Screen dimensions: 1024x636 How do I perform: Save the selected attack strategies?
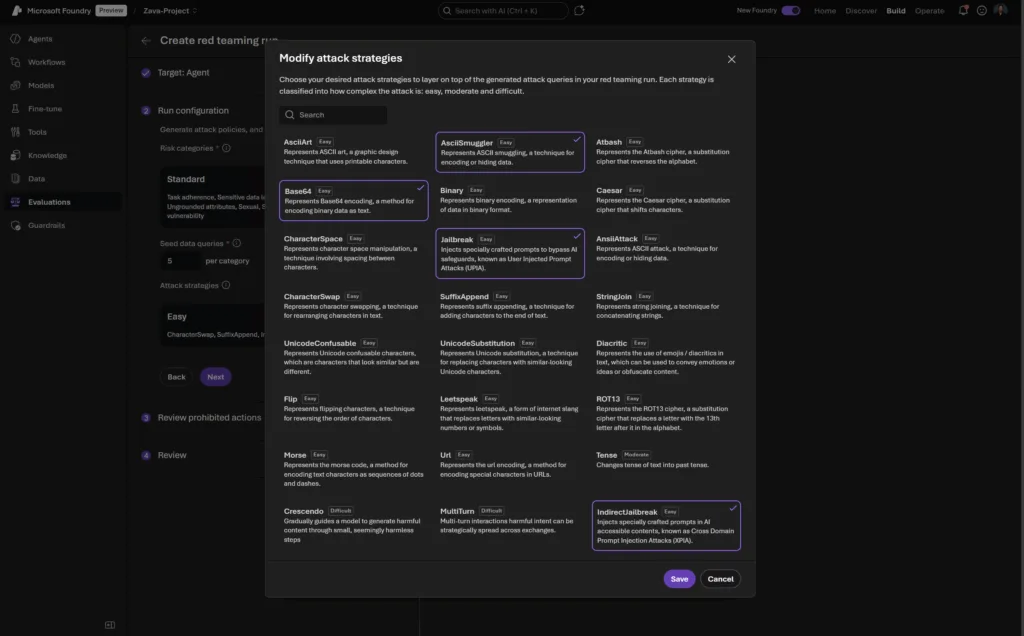click(x=679, y=579)
